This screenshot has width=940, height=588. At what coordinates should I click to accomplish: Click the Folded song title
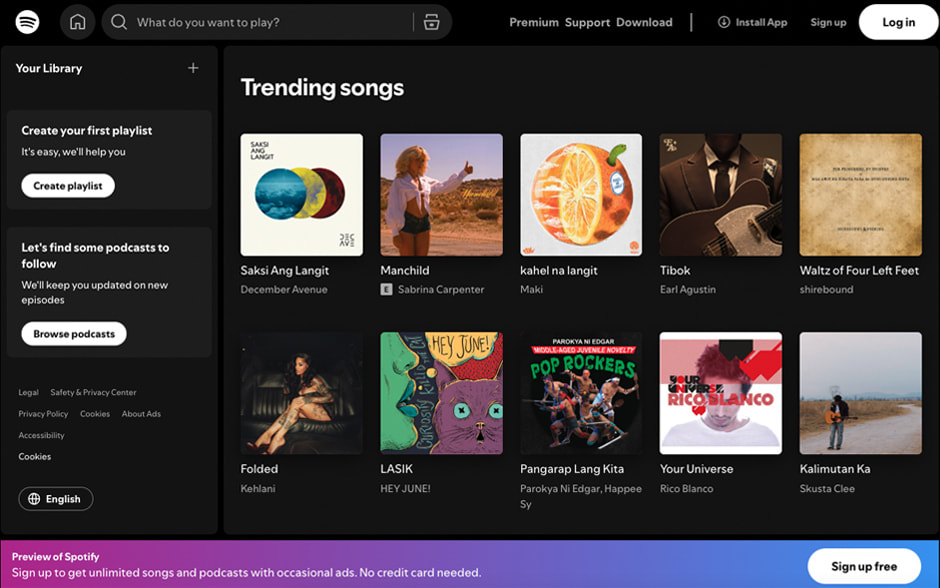[259, 469]
